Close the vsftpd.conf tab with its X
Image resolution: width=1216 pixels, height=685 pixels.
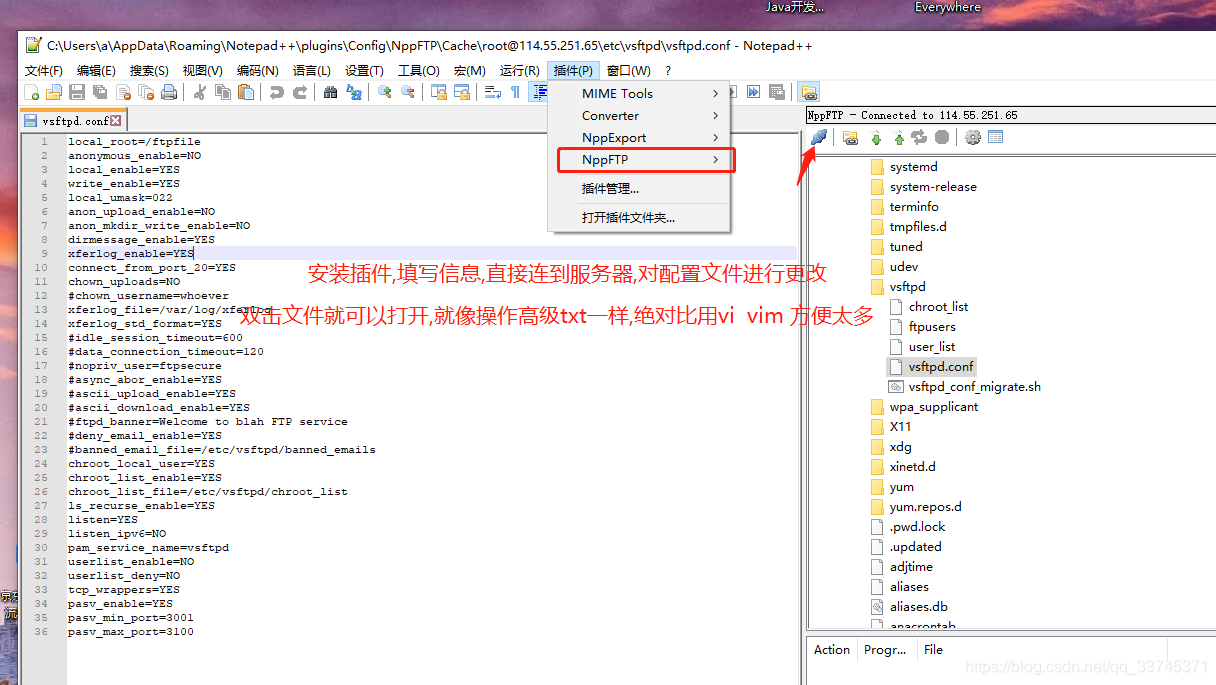(x=116, y=120)
